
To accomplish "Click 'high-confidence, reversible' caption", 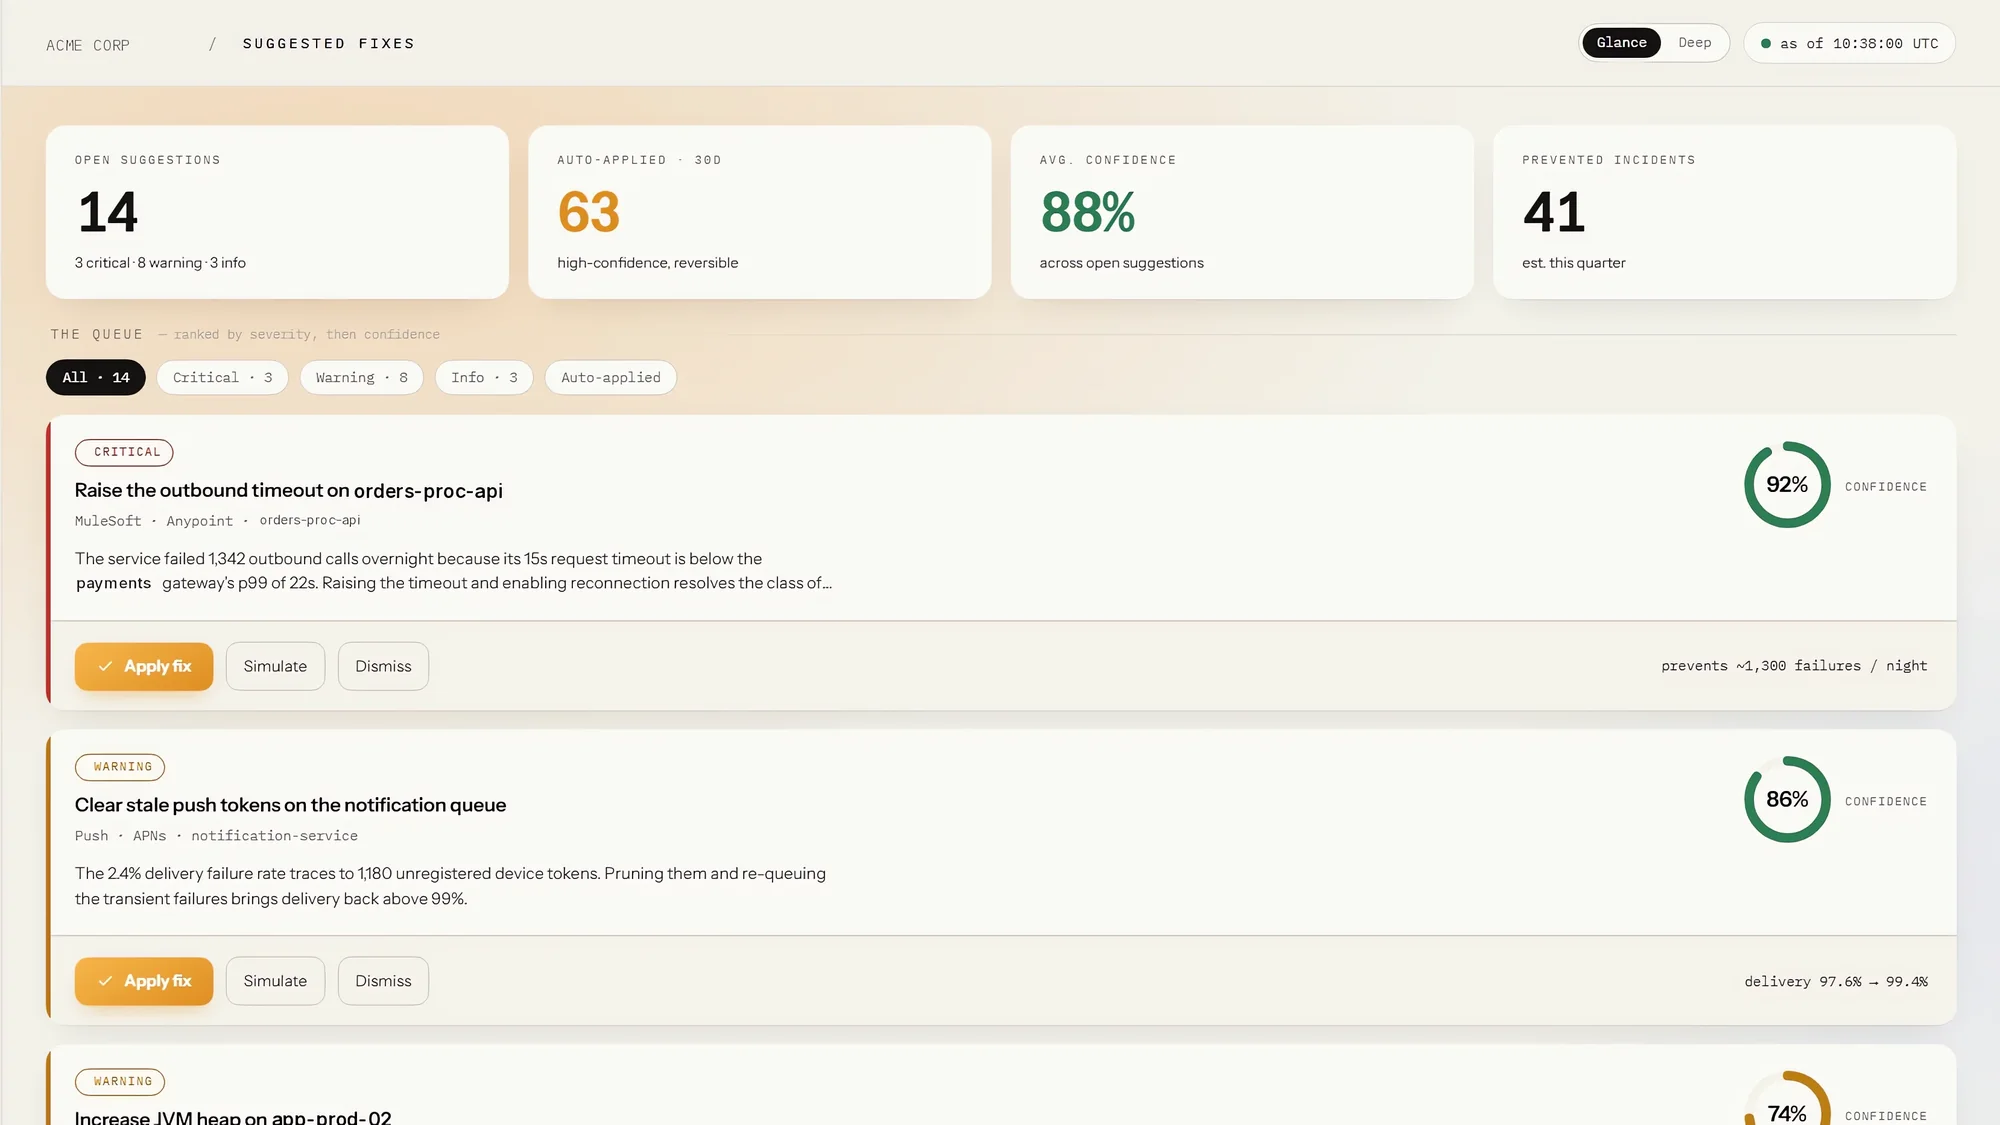I will pos(648,263).
